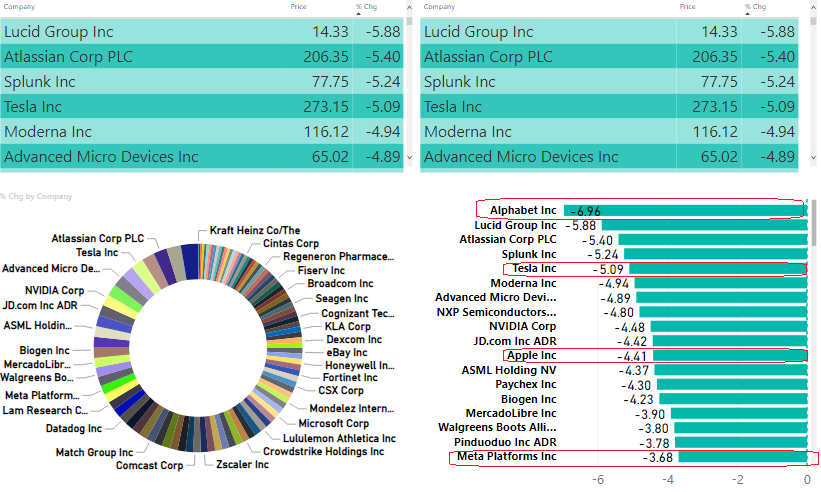Click the left table's scrollbar thumb
This screenshot has width=821, height=492.
click(x=409, y=21)
